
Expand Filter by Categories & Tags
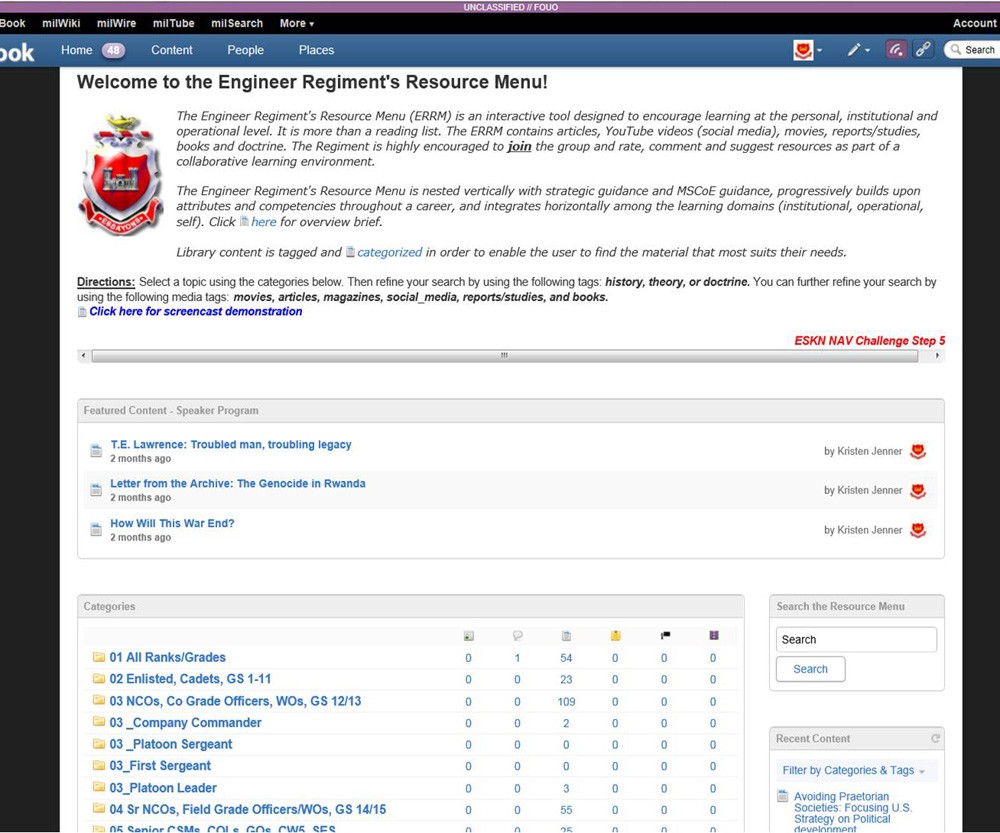point(853,770)
